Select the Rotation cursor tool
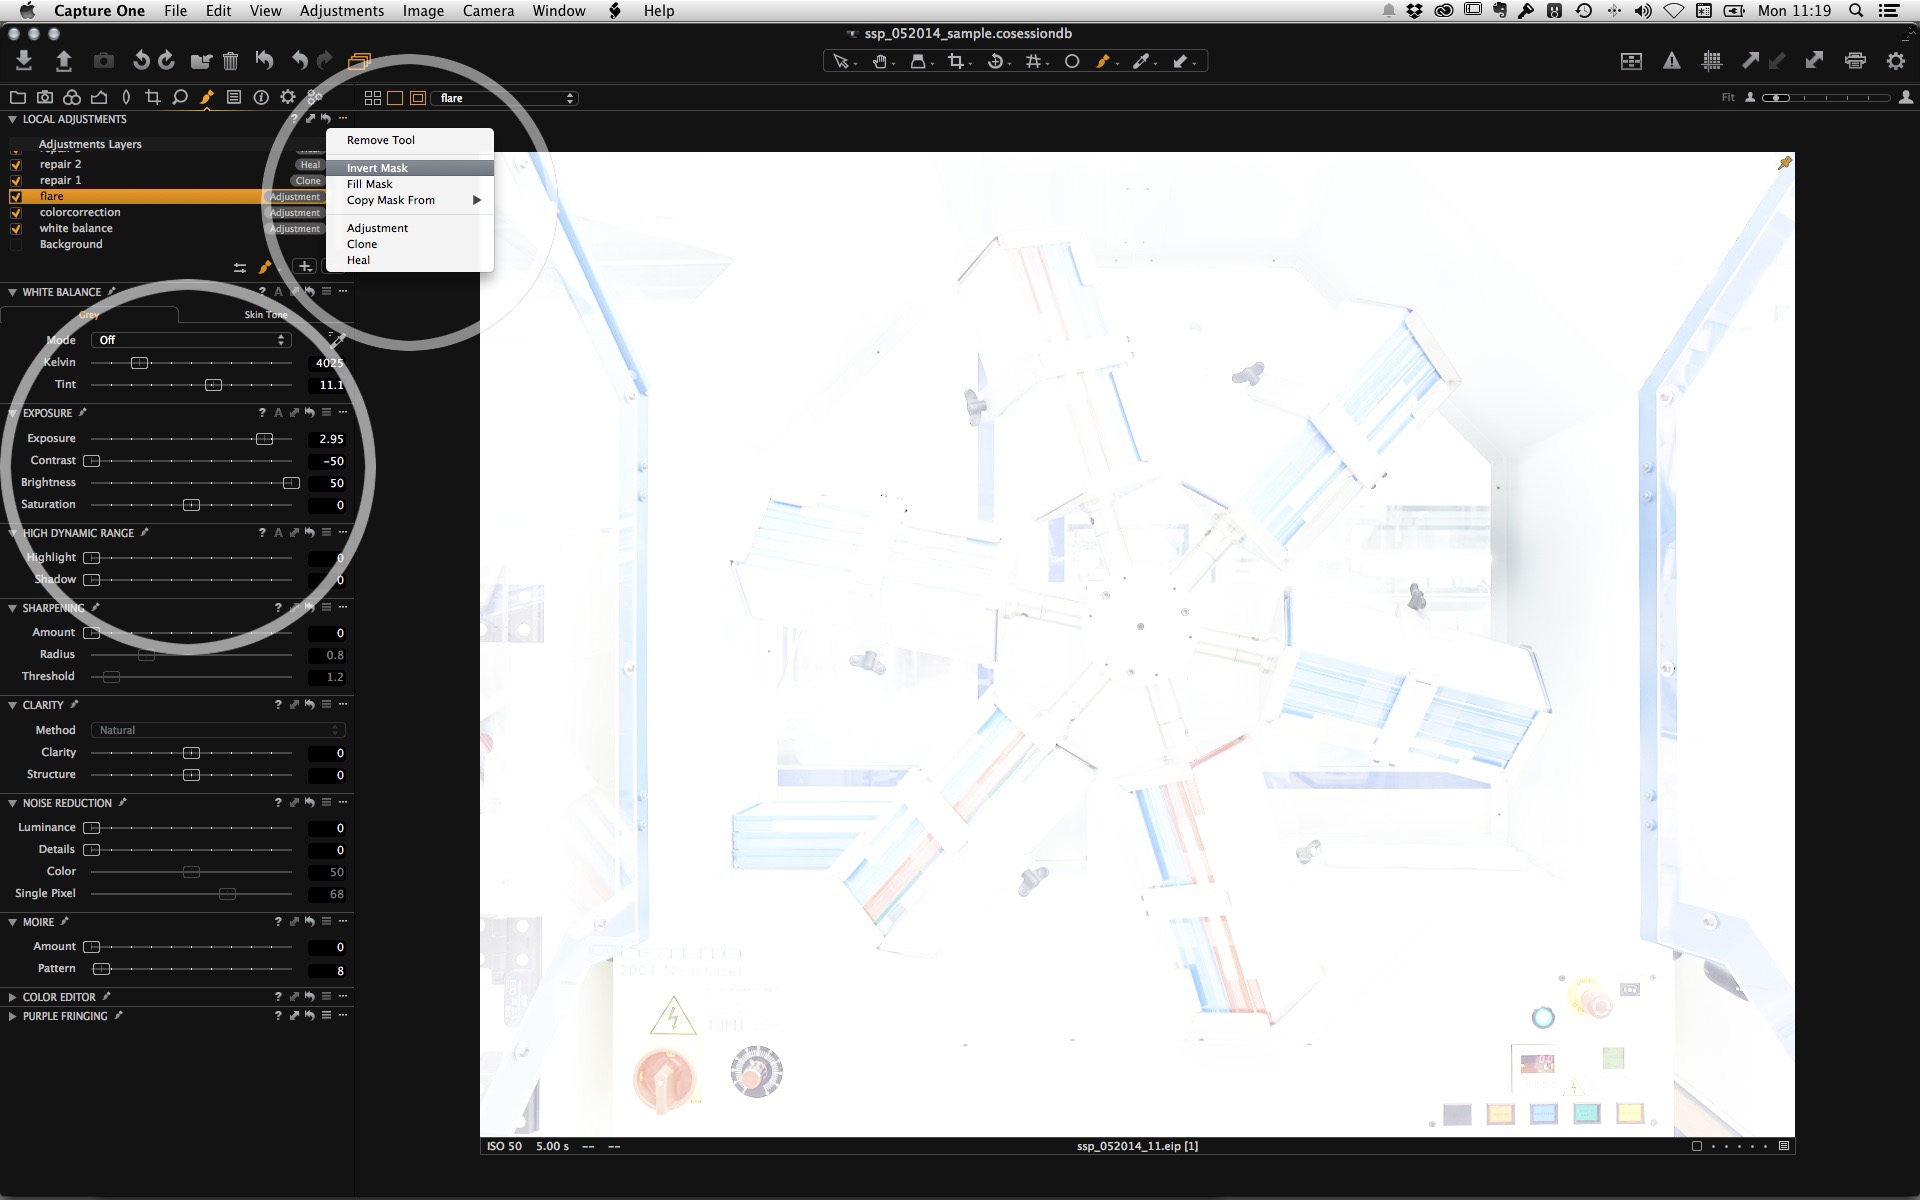Image resolution: width=1920 pixels, height=1200 pixels. pos(996,62)
